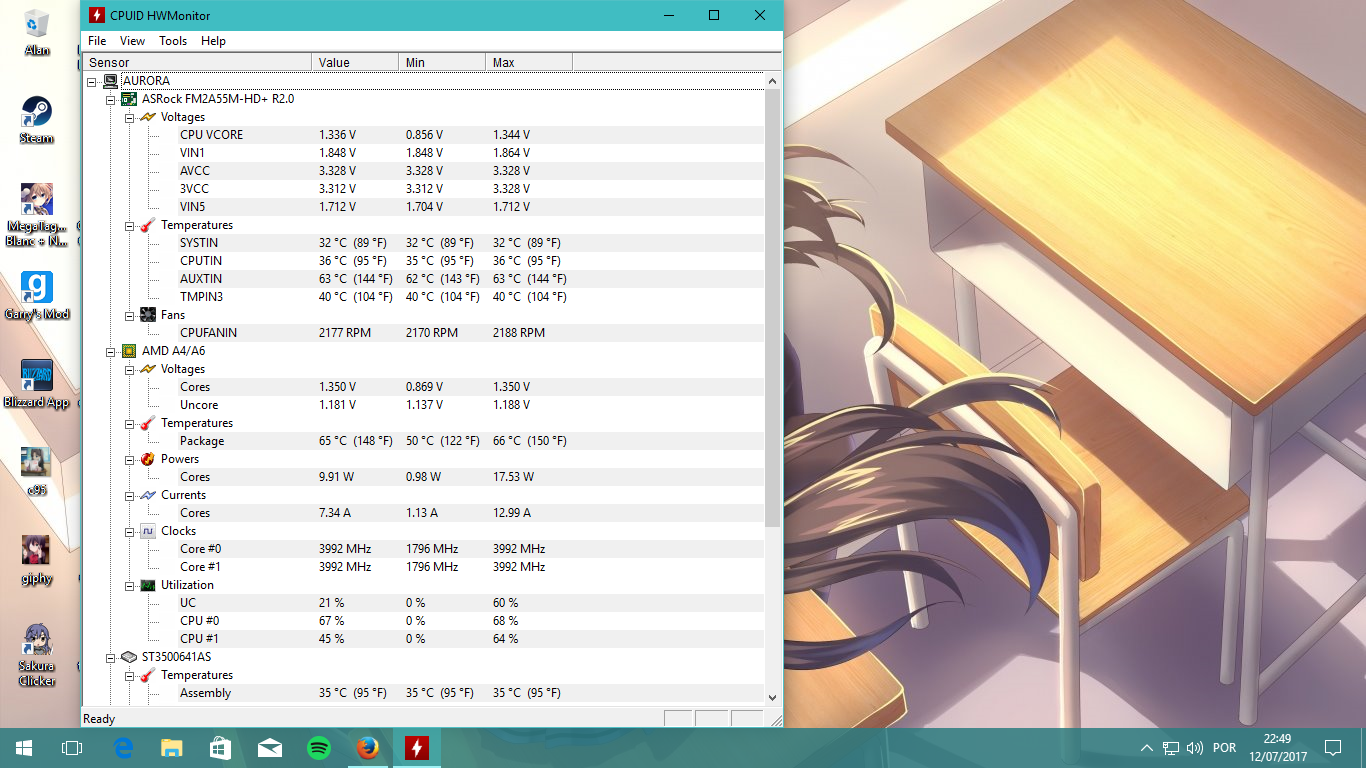
Task: Collapse the Fans section
Action: tap(130, 315)
